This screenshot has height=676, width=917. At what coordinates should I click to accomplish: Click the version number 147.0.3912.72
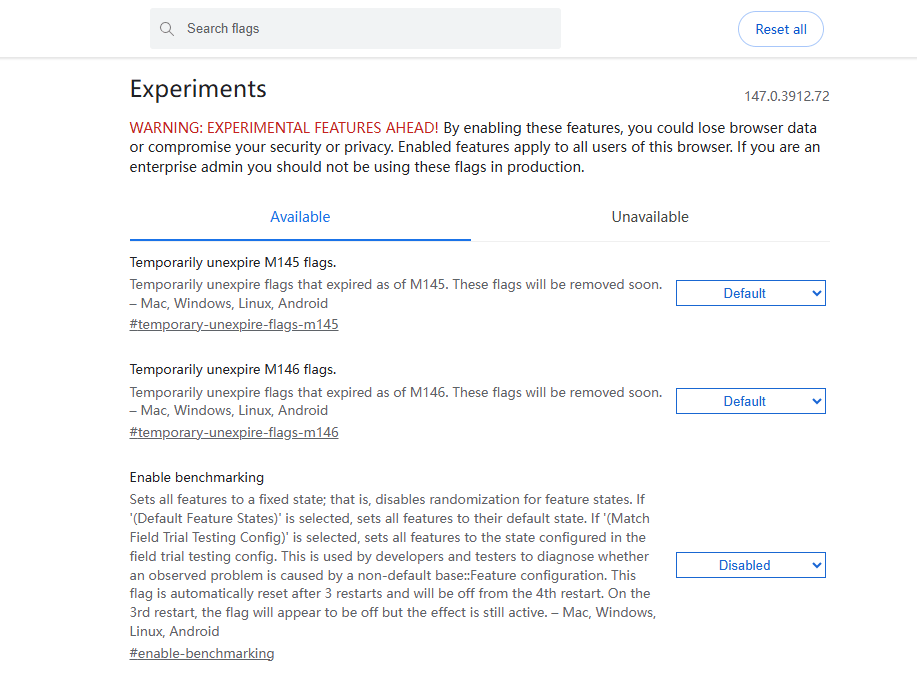pos(786,97)
